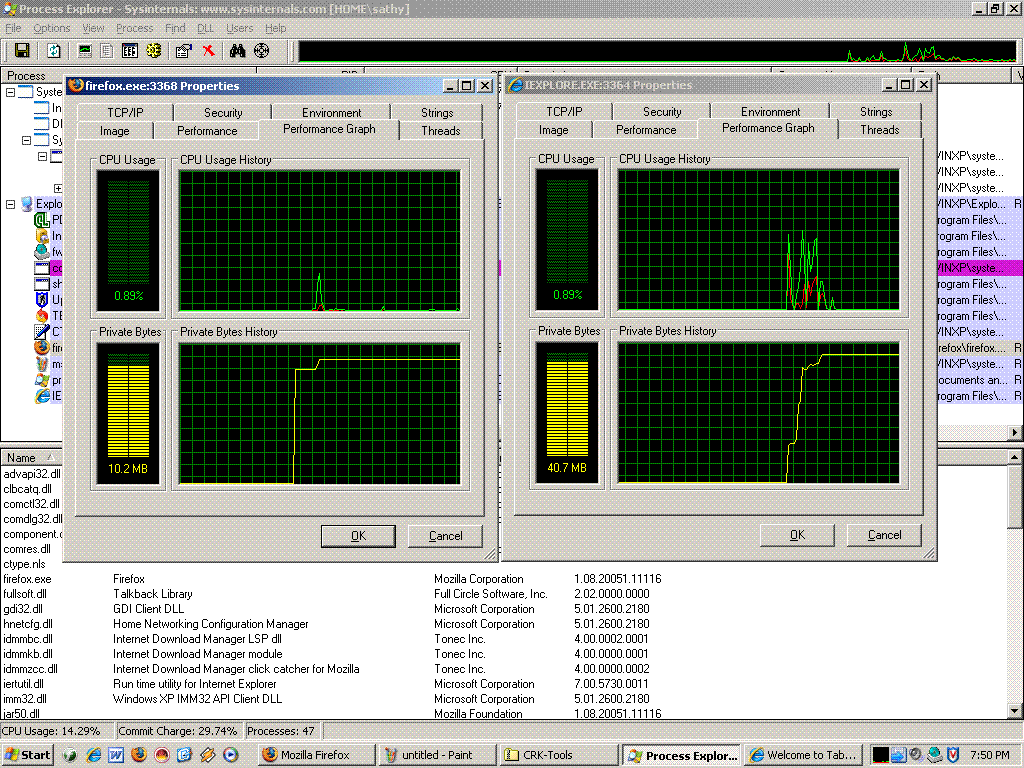
Task: Collapse the second-level Sy... process node
Action: [26, 140]
